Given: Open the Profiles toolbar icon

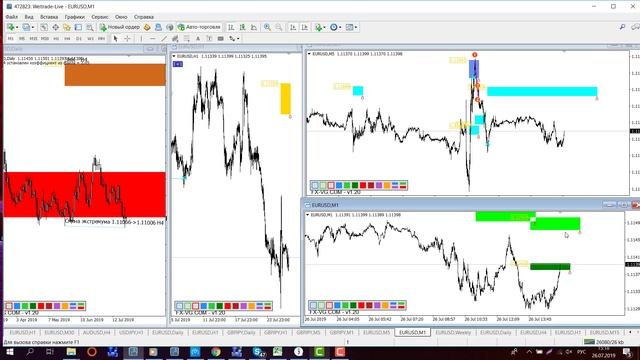Looking at the screenshot, I should click(26, 27).
